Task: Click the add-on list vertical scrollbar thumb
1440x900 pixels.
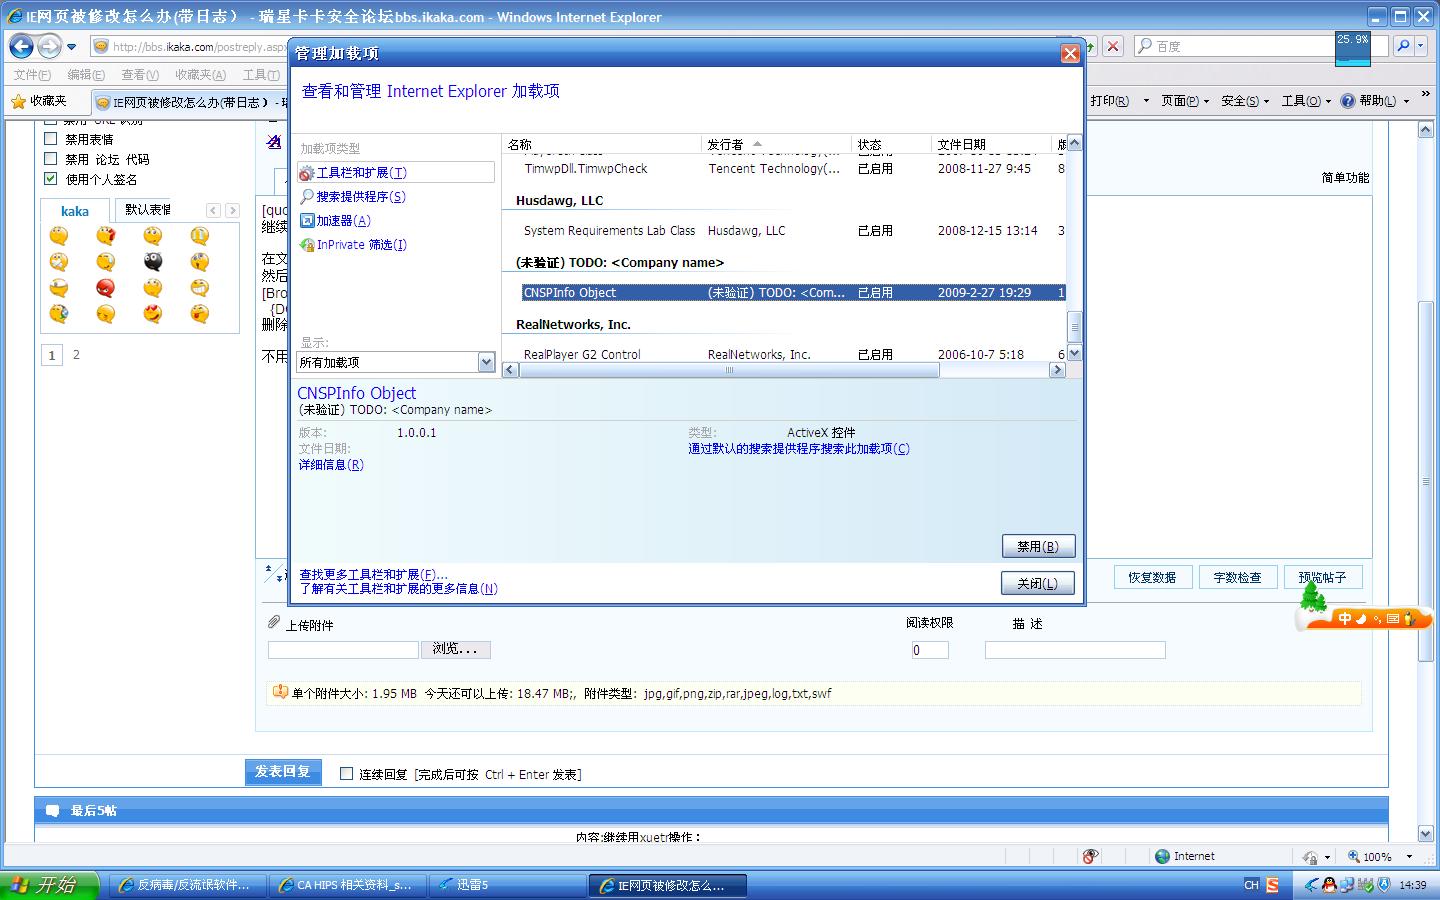Action: pos(1075,326)
